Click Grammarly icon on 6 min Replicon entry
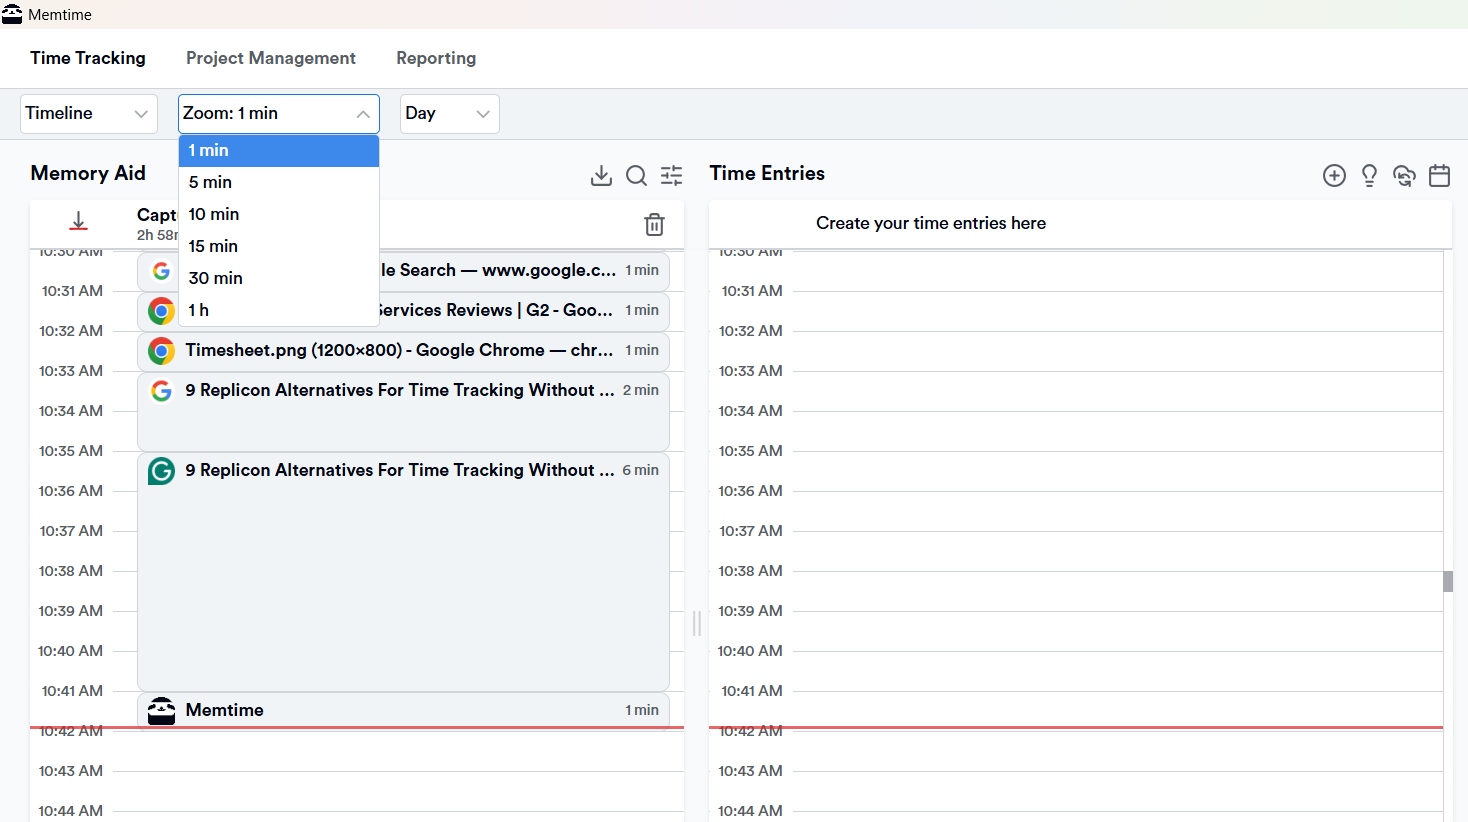This screenshot has width=1468, height=822. (x=161, y=471)
